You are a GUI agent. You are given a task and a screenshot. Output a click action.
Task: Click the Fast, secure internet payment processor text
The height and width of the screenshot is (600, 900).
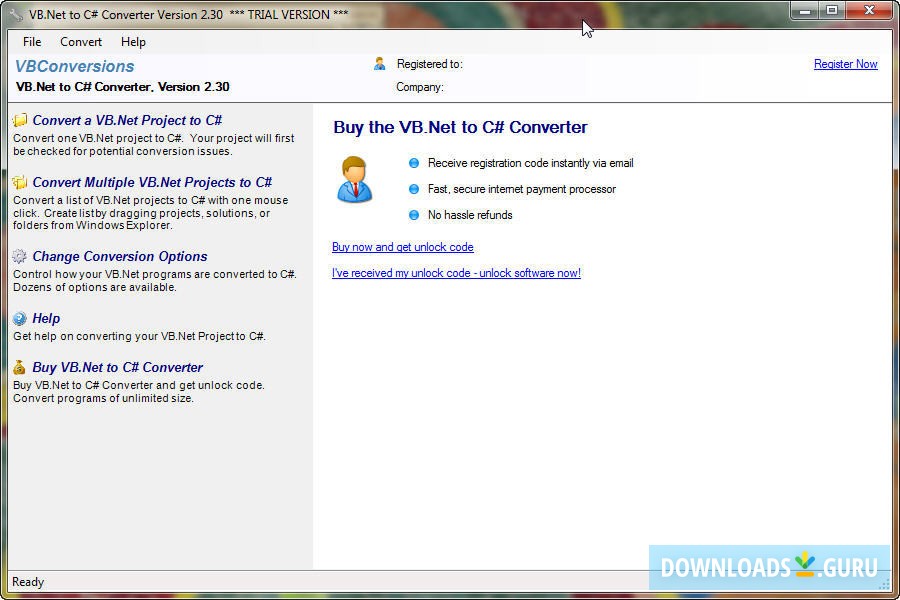tap(522, 189)
